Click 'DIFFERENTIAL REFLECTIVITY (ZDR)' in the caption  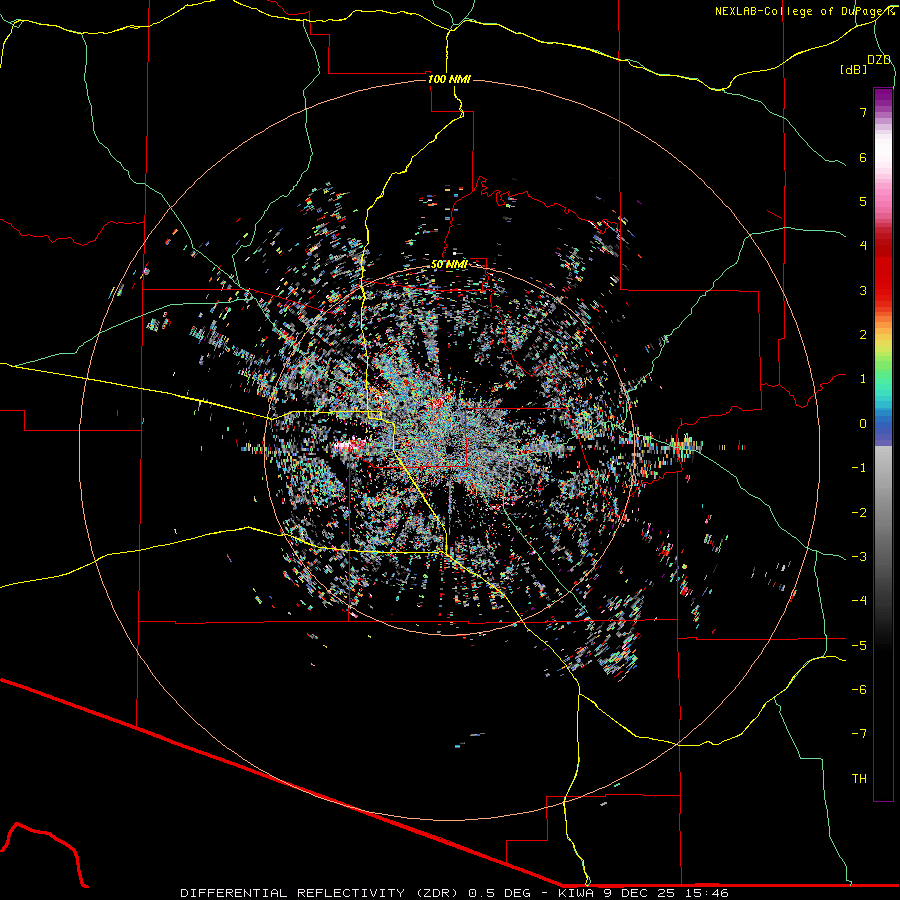(x=318, y=893)
